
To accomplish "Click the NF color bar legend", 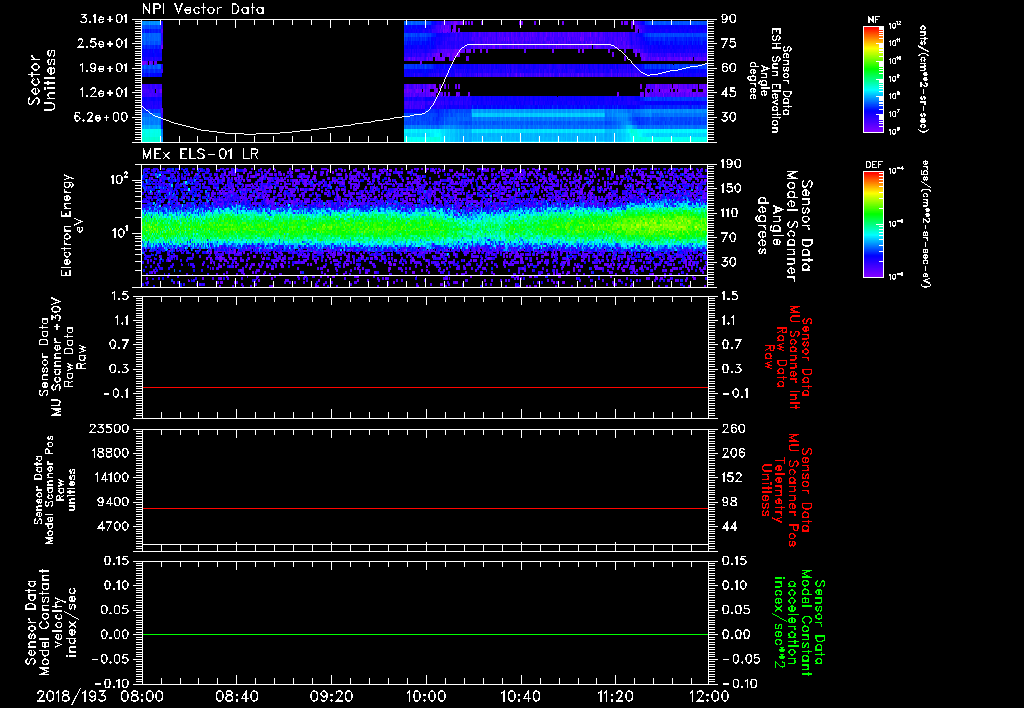I will pos(873,78).
